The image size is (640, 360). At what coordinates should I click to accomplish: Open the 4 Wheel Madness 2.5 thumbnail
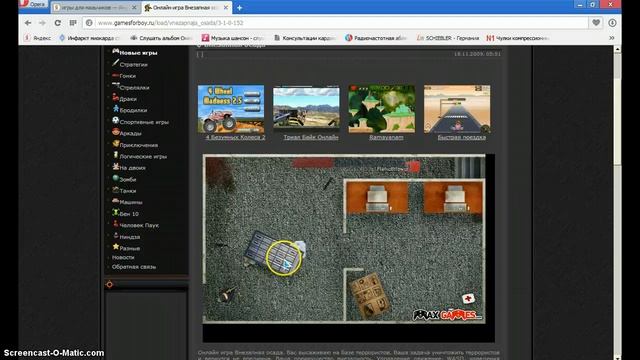point(231,109)
